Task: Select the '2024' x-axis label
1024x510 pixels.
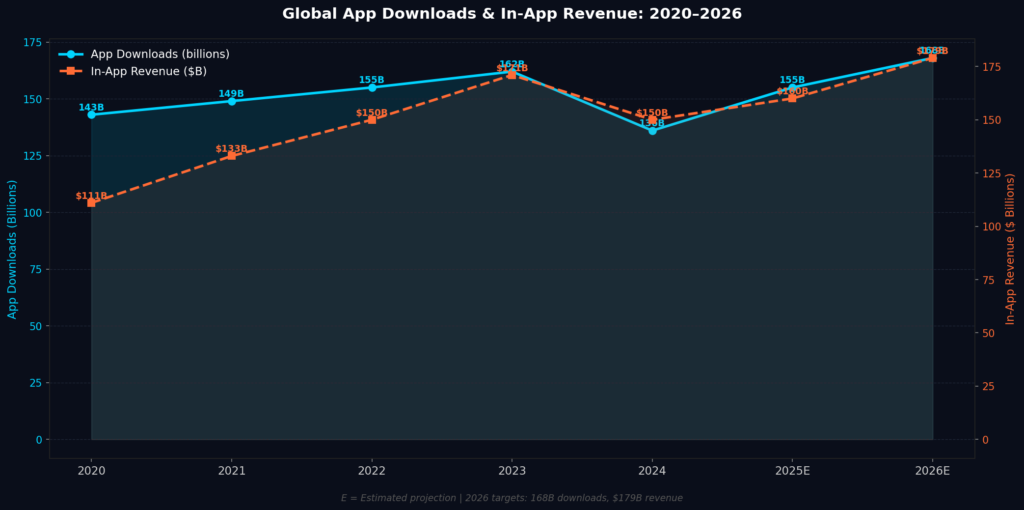Action: point(652,471)
